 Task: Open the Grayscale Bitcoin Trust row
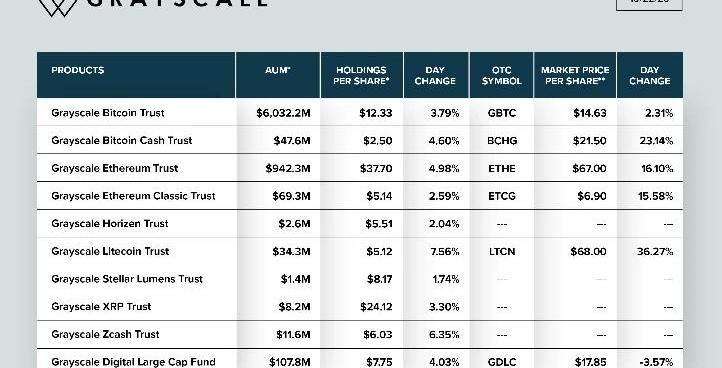(x=360, y=112)
